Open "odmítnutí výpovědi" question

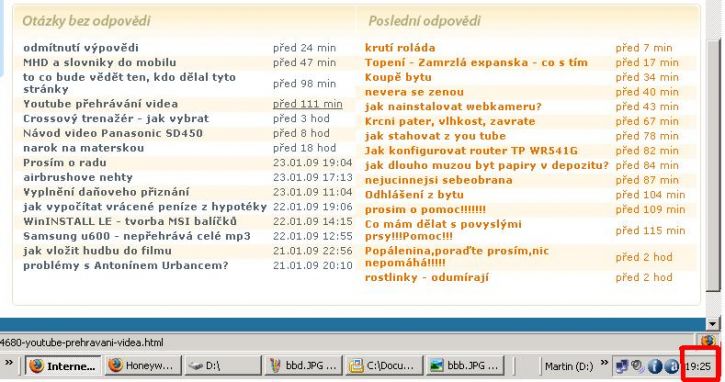point(81,48)
